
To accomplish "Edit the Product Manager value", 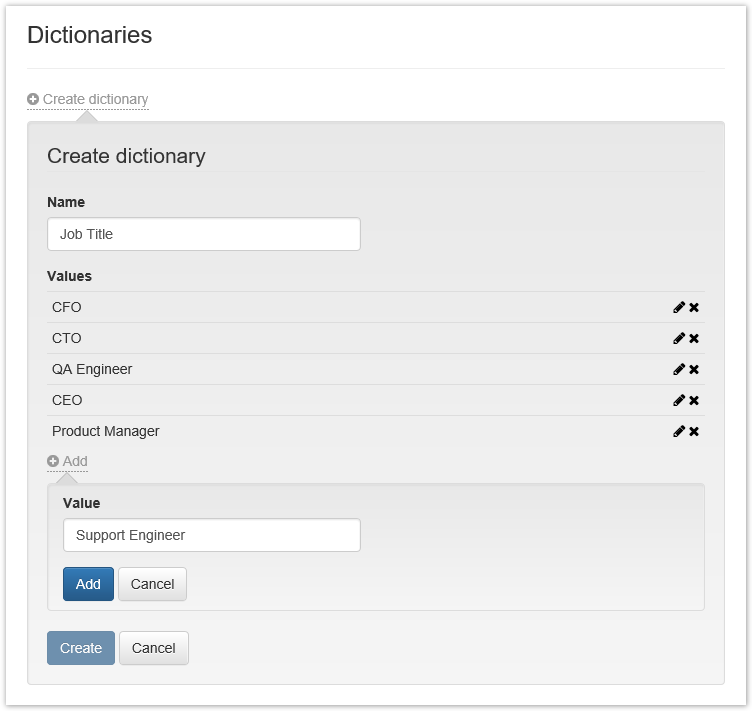I will (679, 432).
